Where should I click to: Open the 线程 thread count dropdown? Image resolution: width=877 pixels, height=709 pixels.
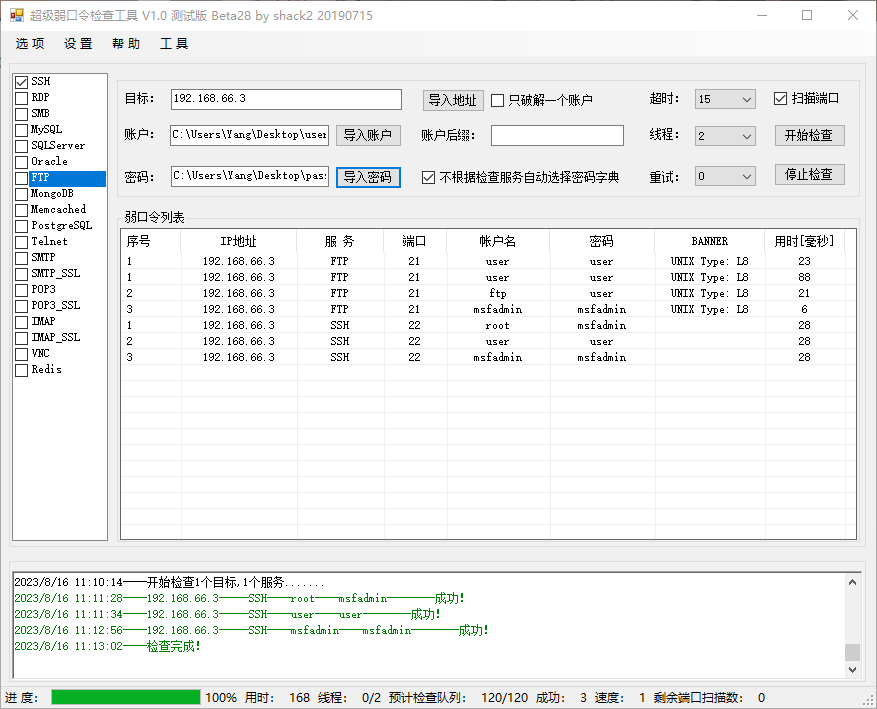click(746, 136)
